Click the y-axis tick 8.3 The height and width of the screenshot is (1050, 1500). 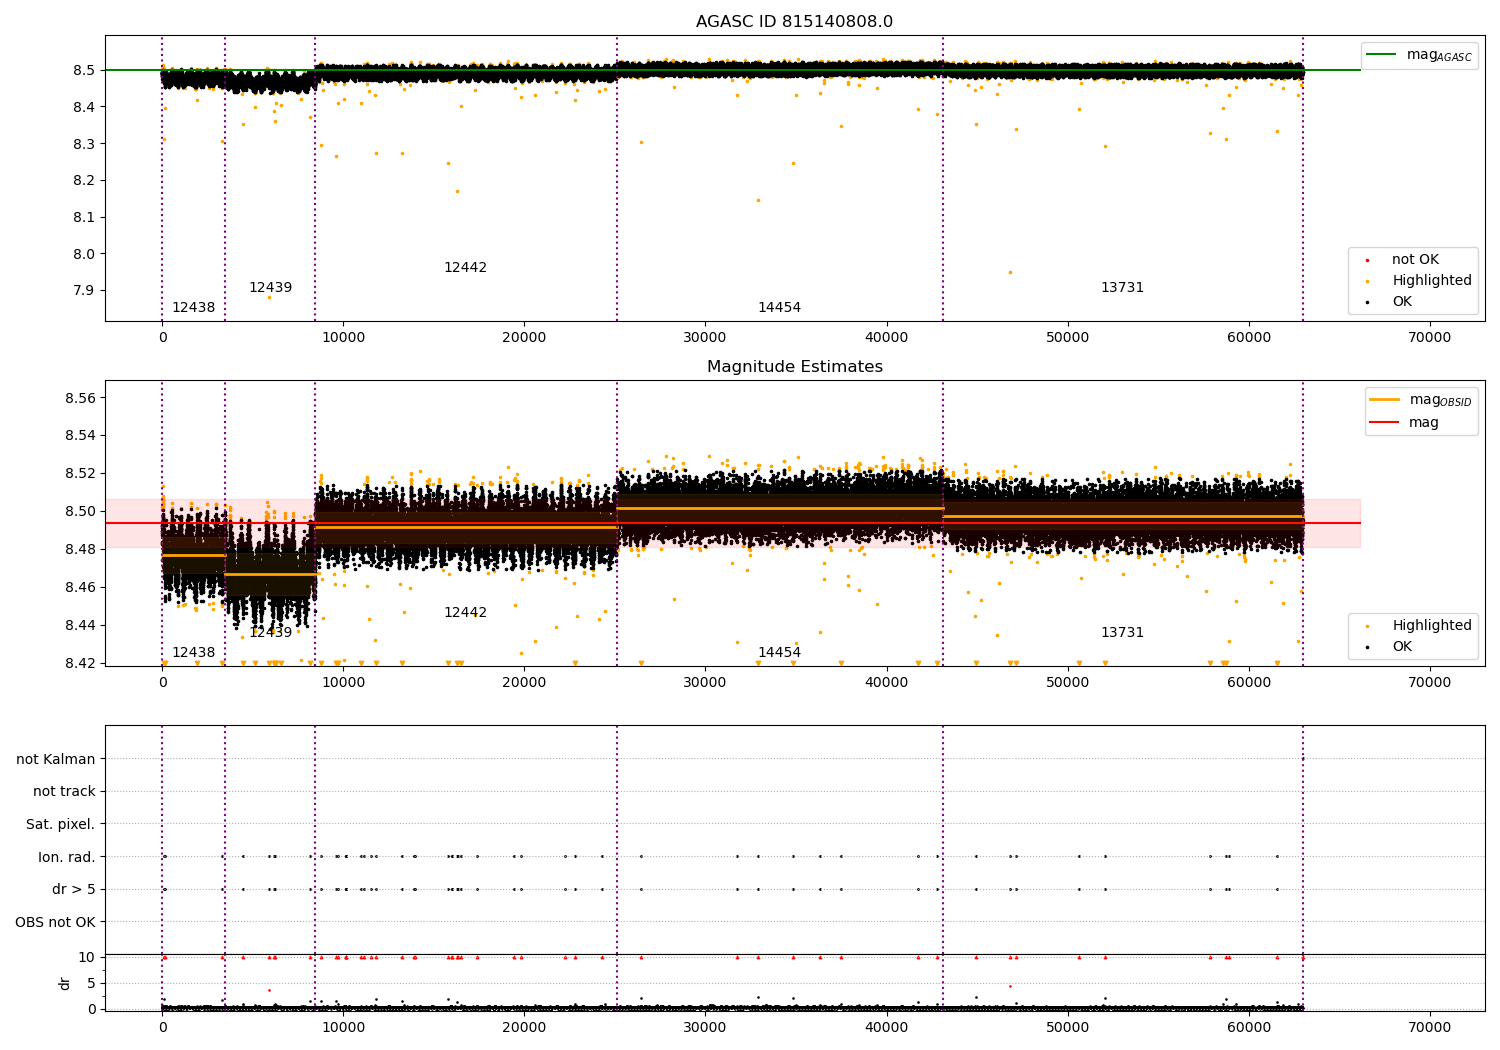85,144
